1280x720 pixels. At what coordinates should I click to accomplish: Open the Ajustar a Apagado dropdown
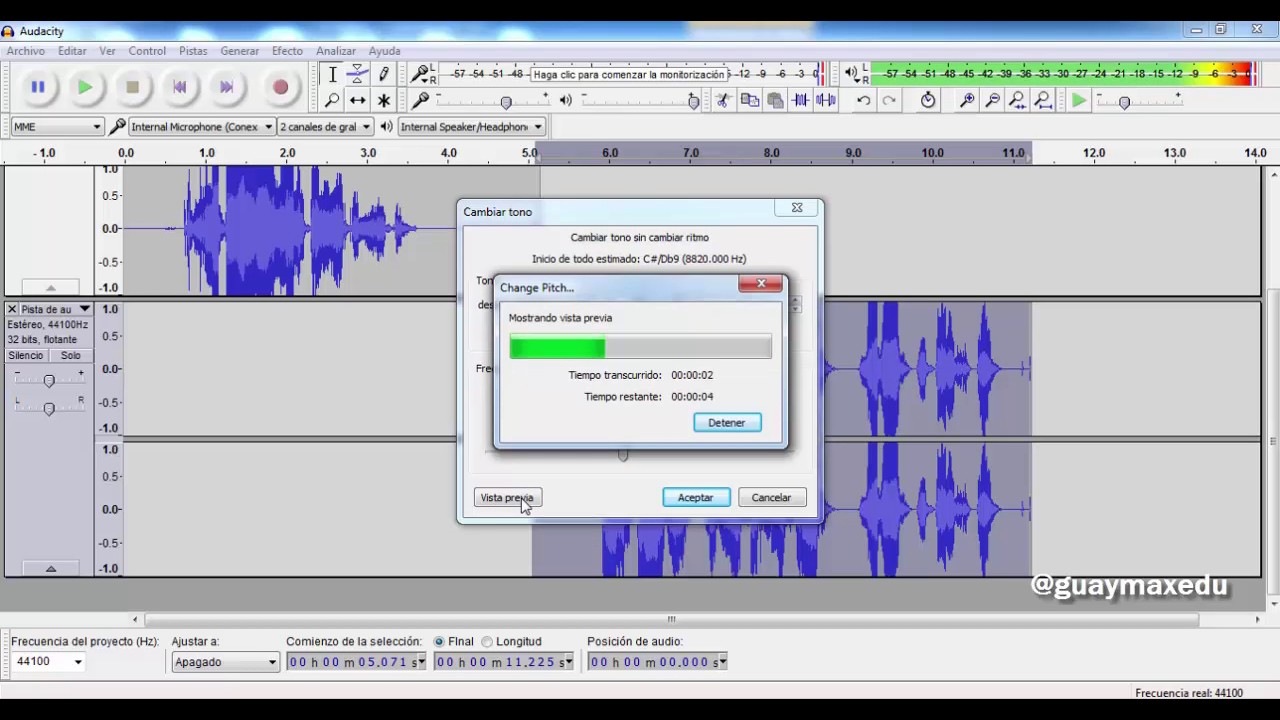click(x=225, y=662)
